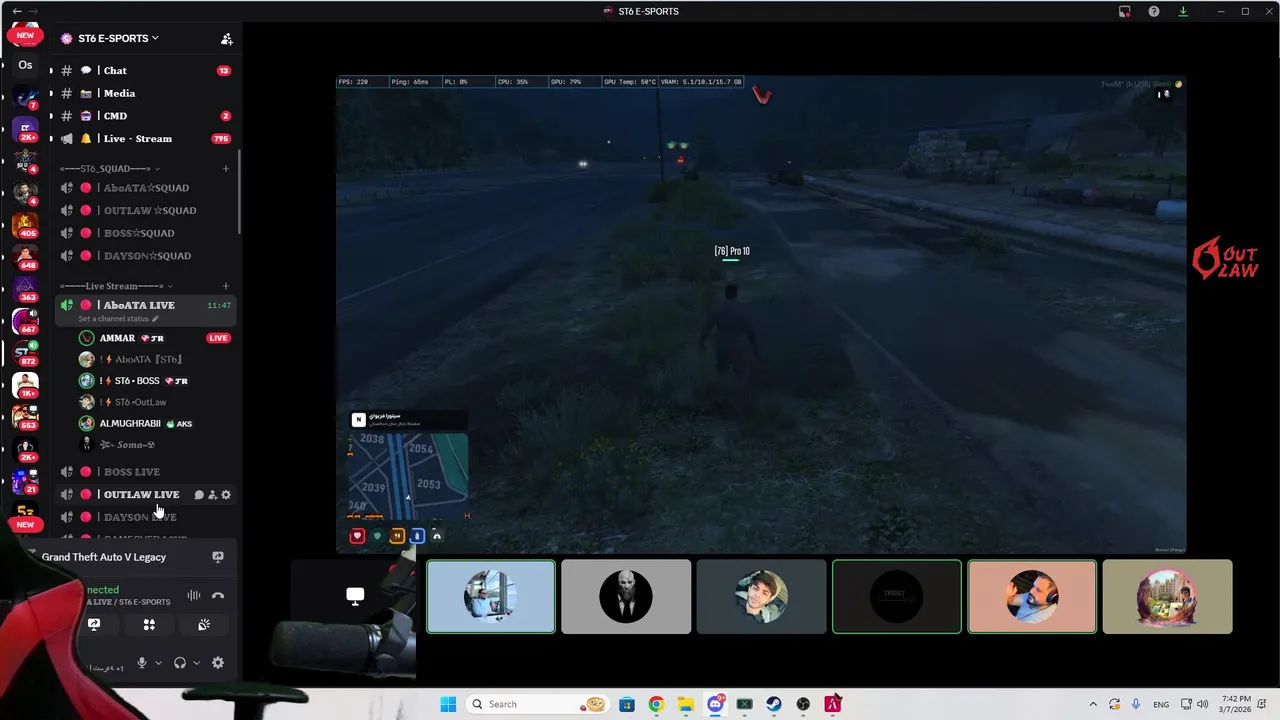Viewport: 1280px width, 720px height.
Task: Click the LIVE badge next to AMMAR
Action: [x=218, y=338]
